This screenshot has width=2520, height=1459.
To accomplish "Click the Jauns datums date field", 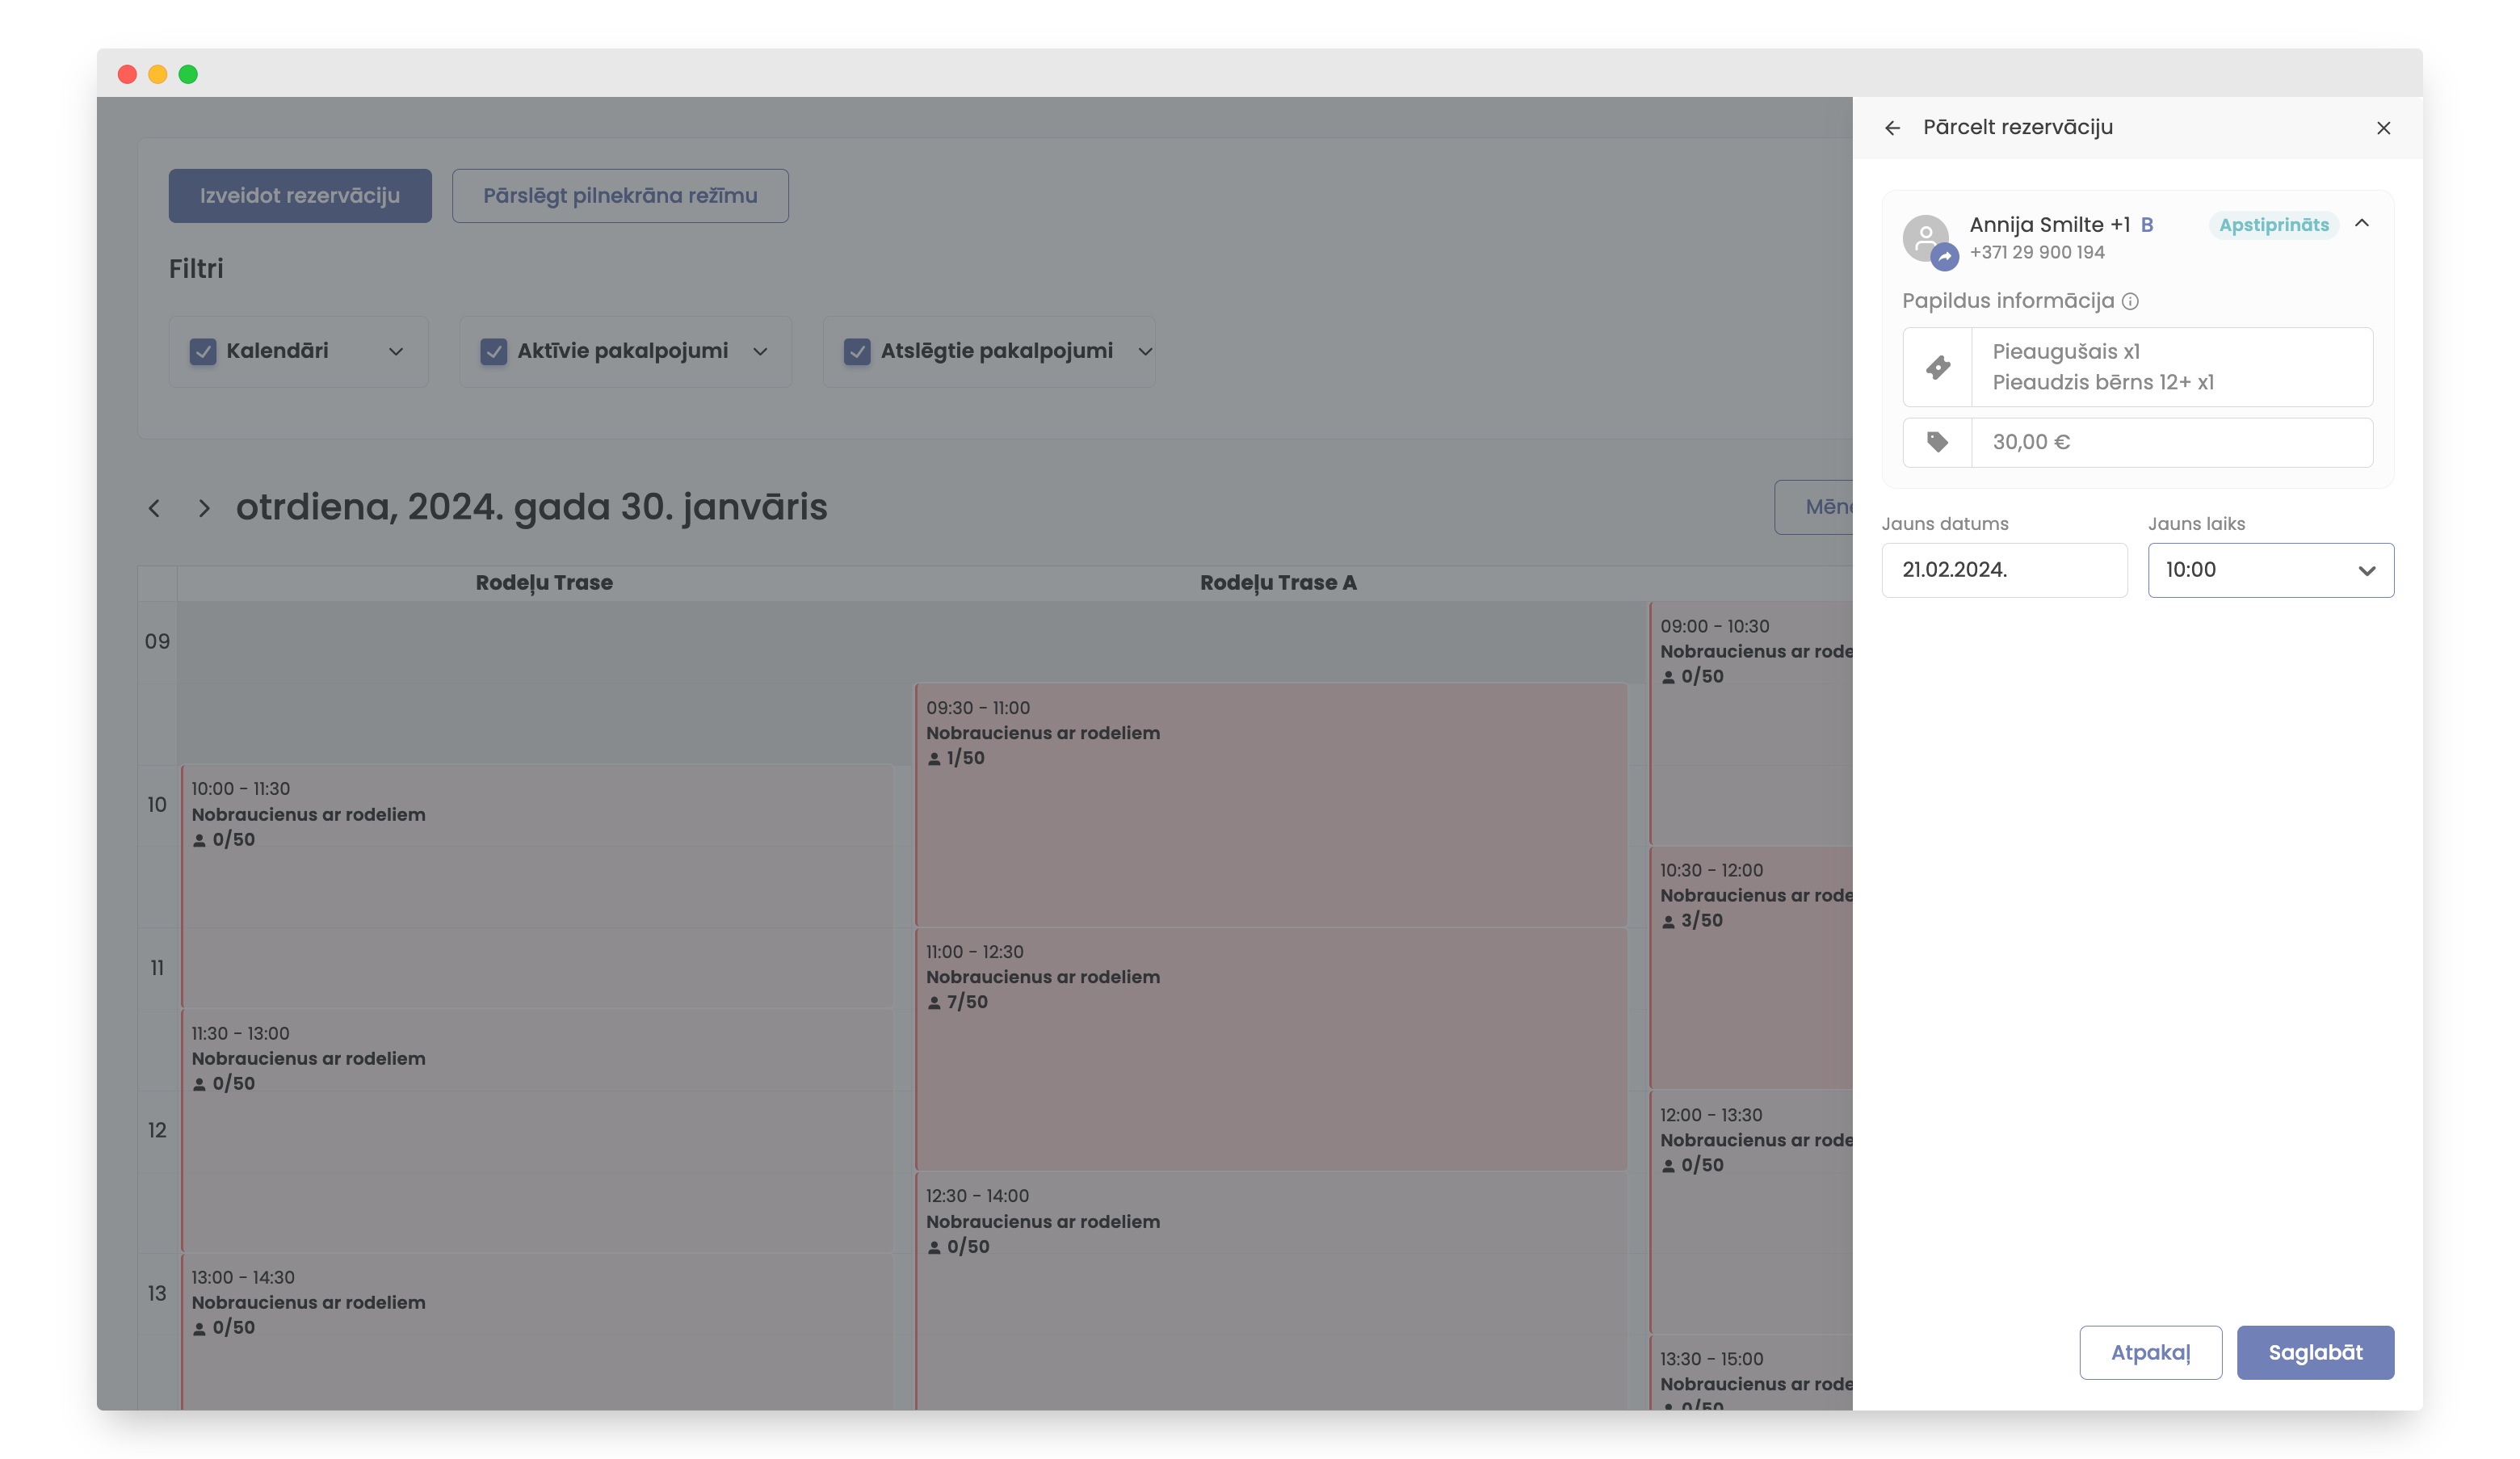I will [x=2003, y=570].
